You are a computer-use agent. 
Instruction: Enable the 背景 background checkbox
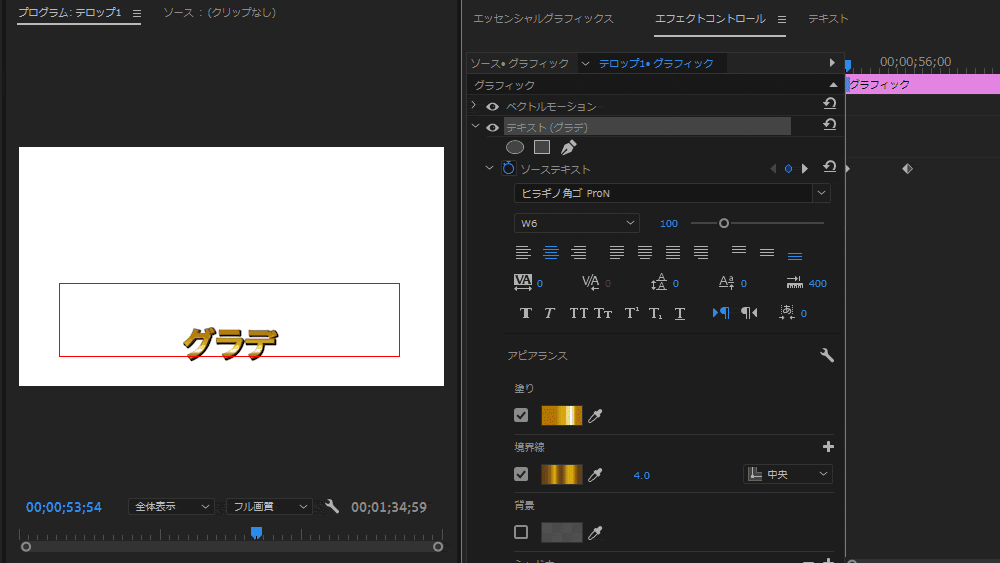521,532
